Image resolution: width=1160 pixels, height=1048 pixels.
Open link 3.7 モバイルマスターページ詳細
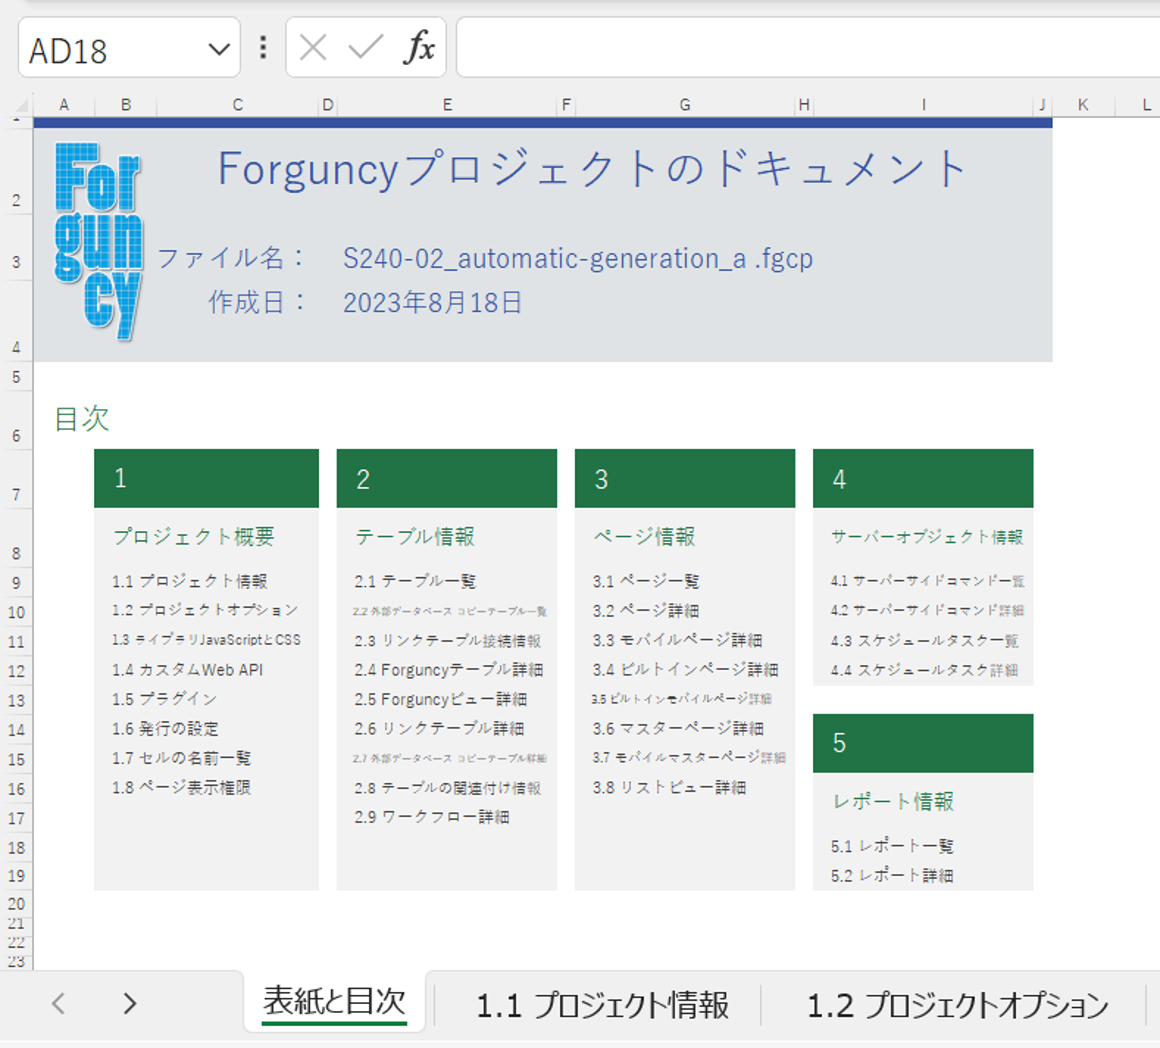pos(689,757)
